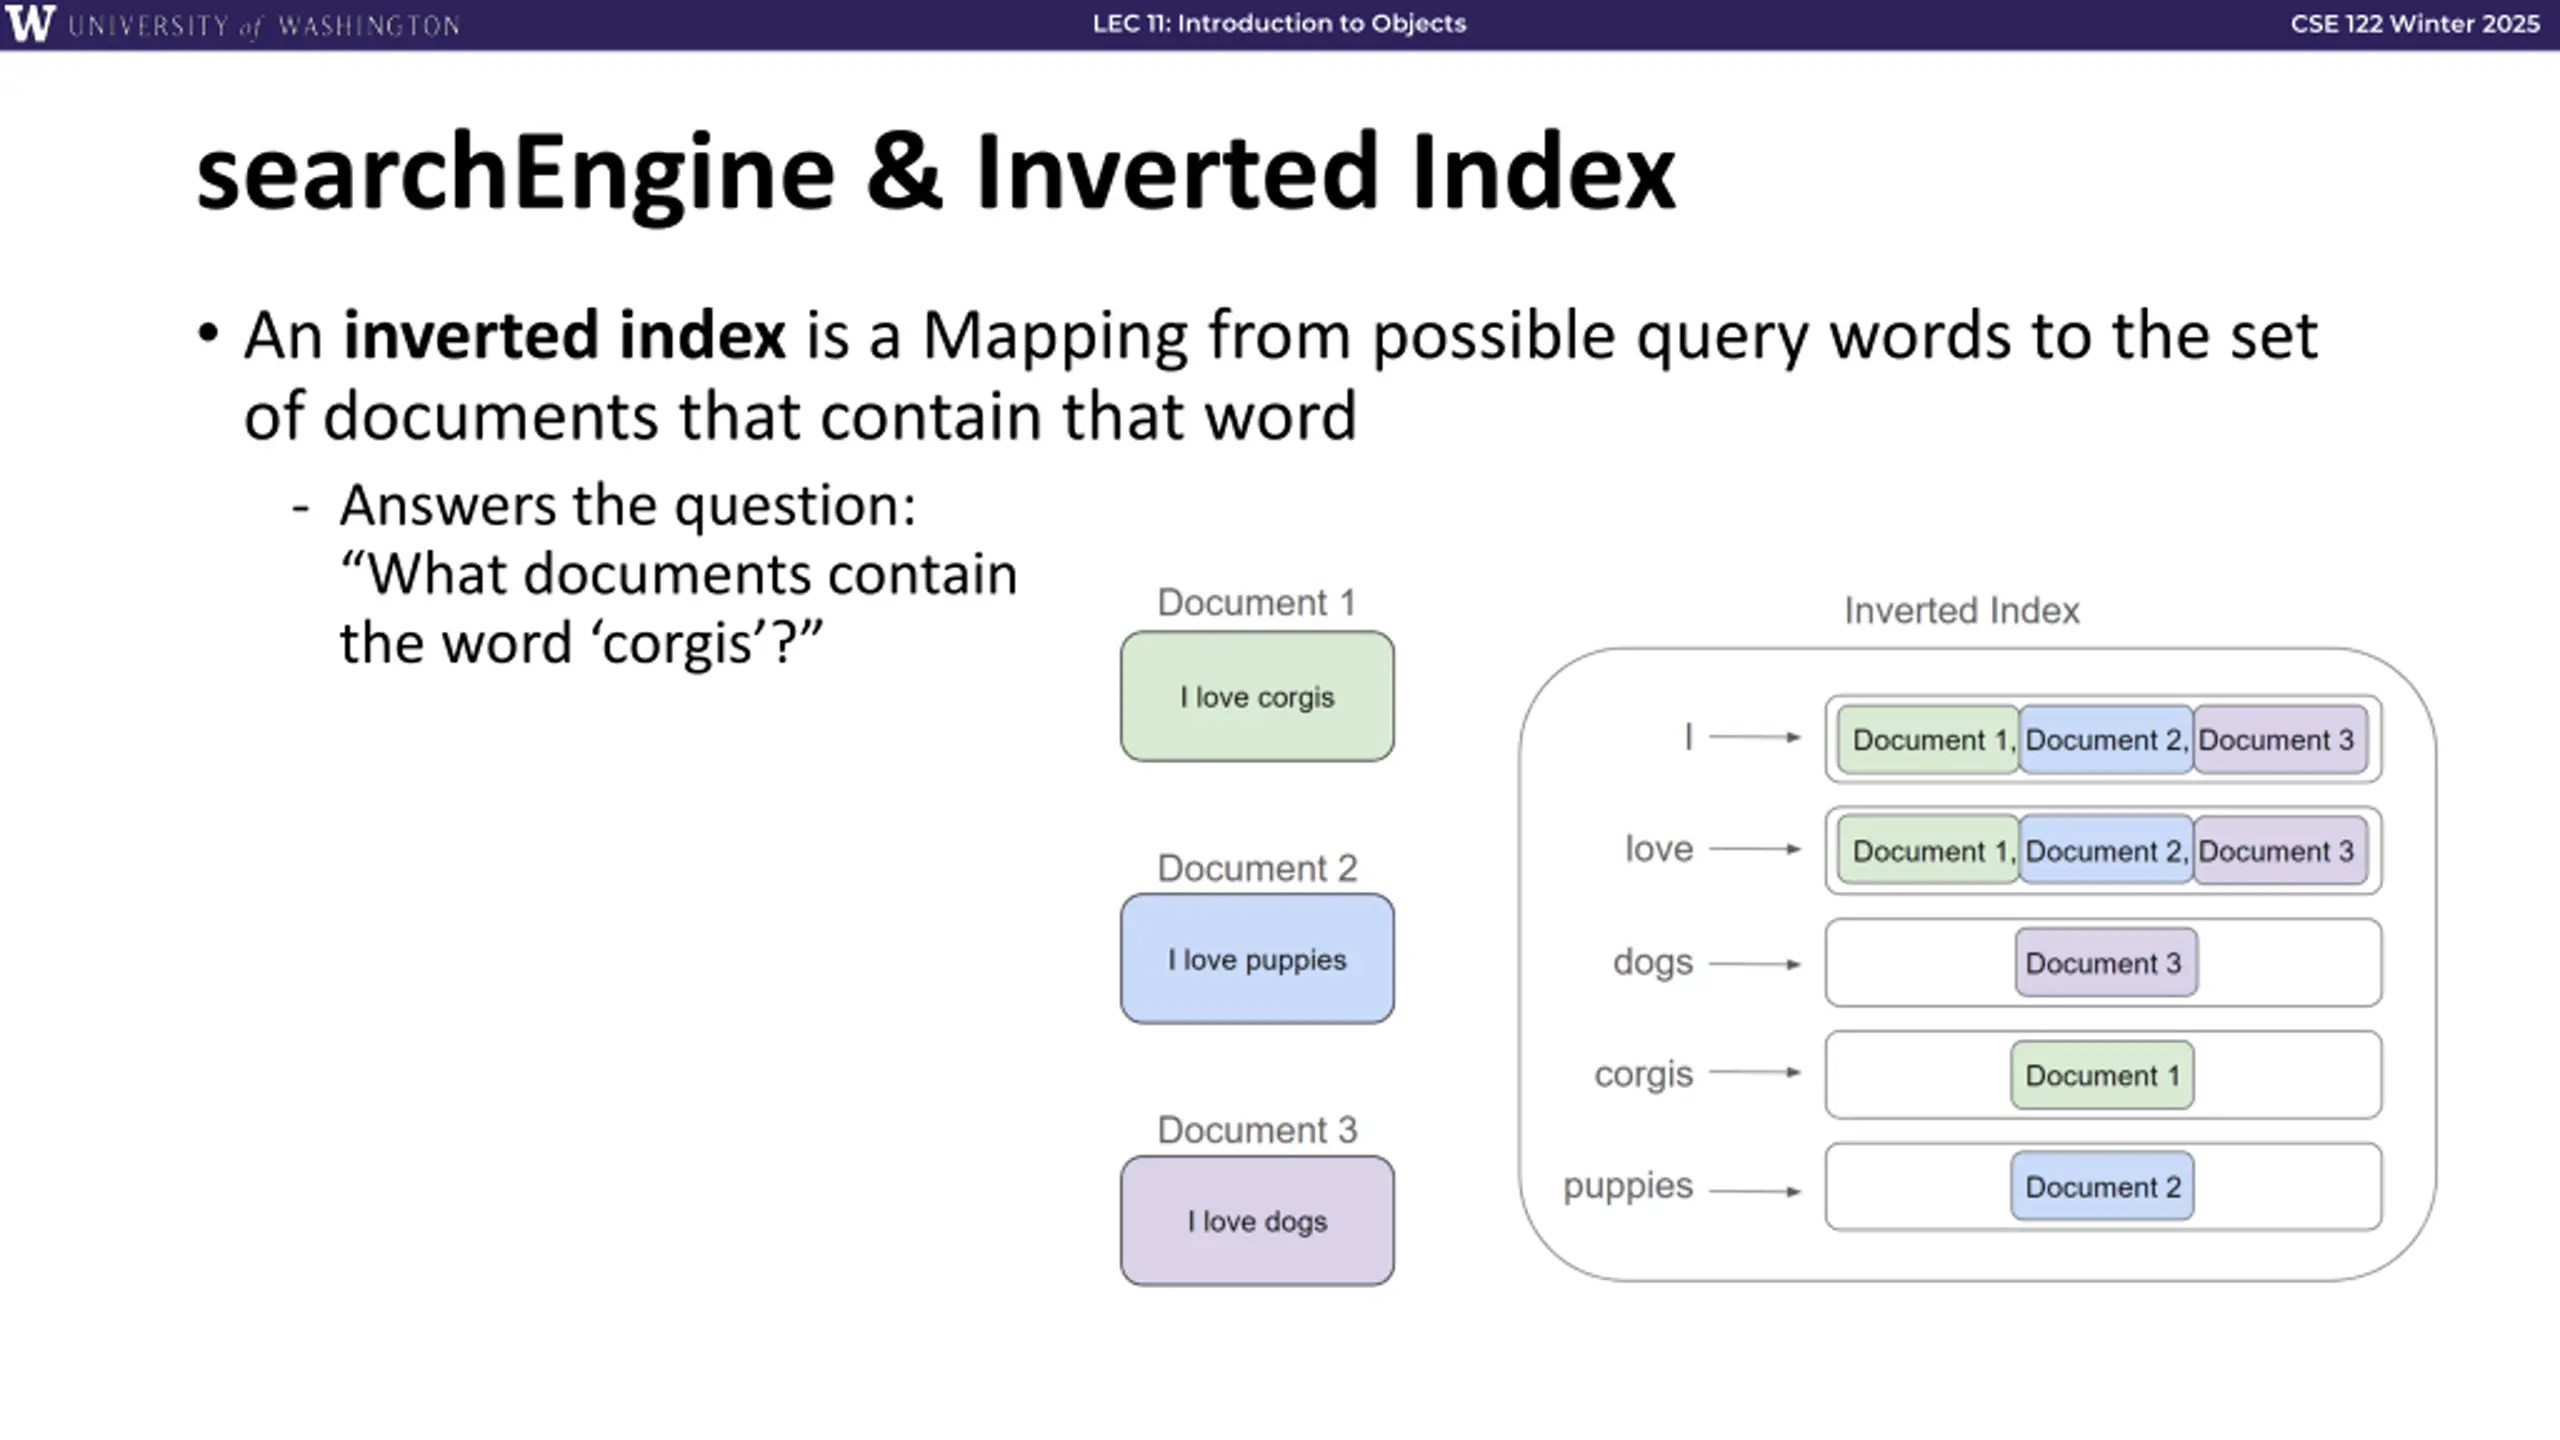Viewport: 2560px width, 1440px height.
Task: Click the University of Washington W logo
Action: point(30,23)
